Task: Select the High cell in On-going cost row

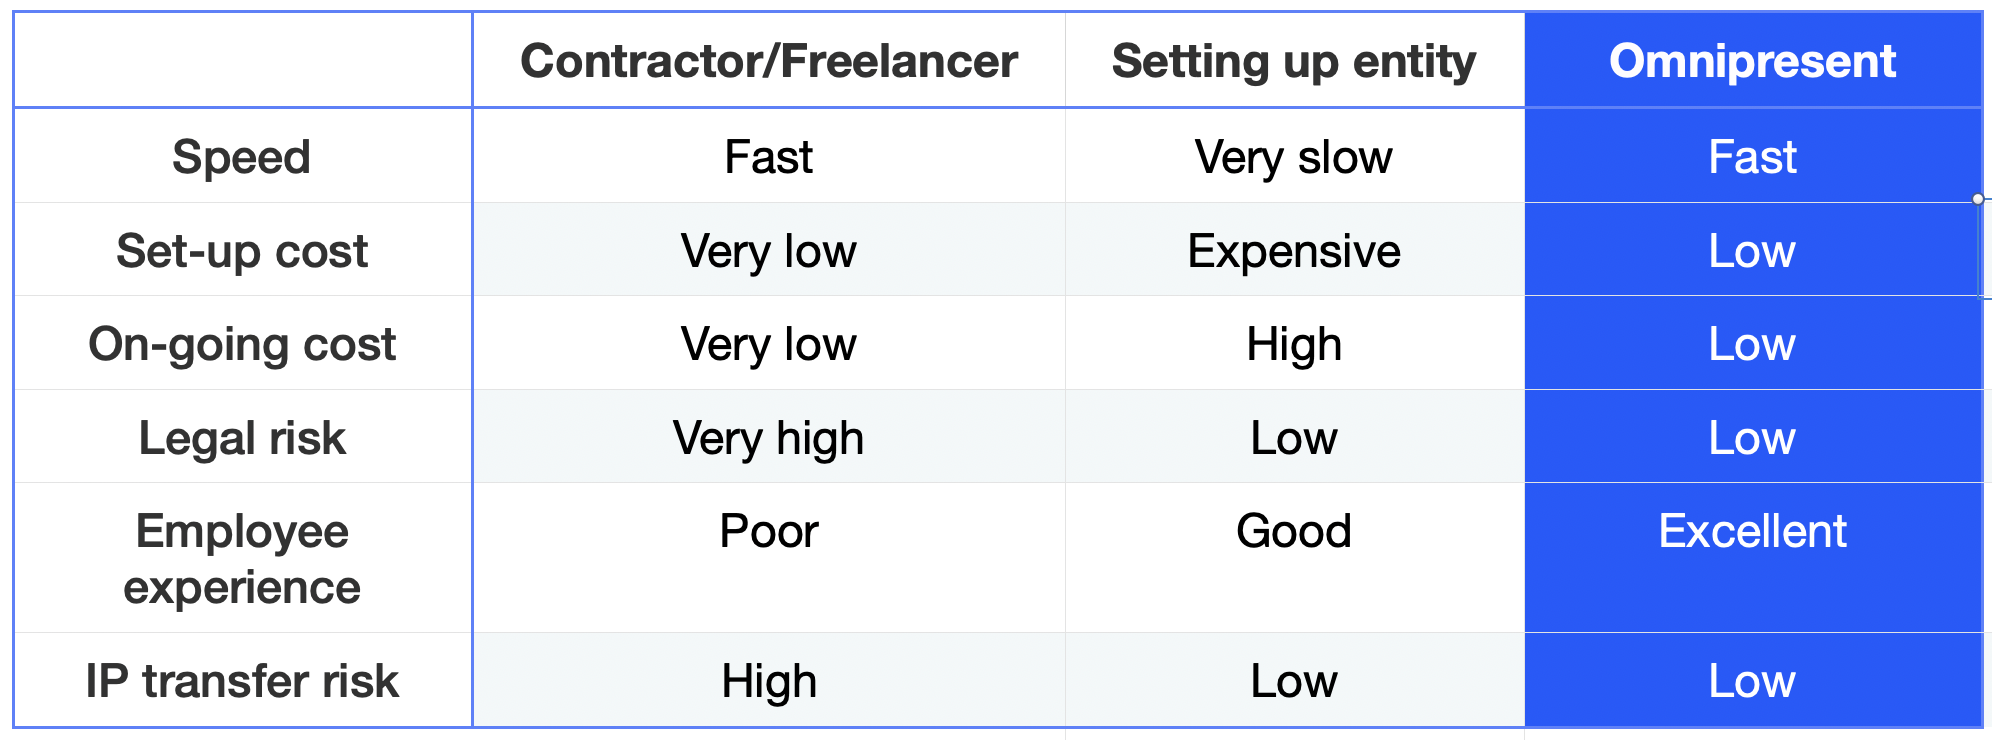Action: click(x=1294, y=343)
